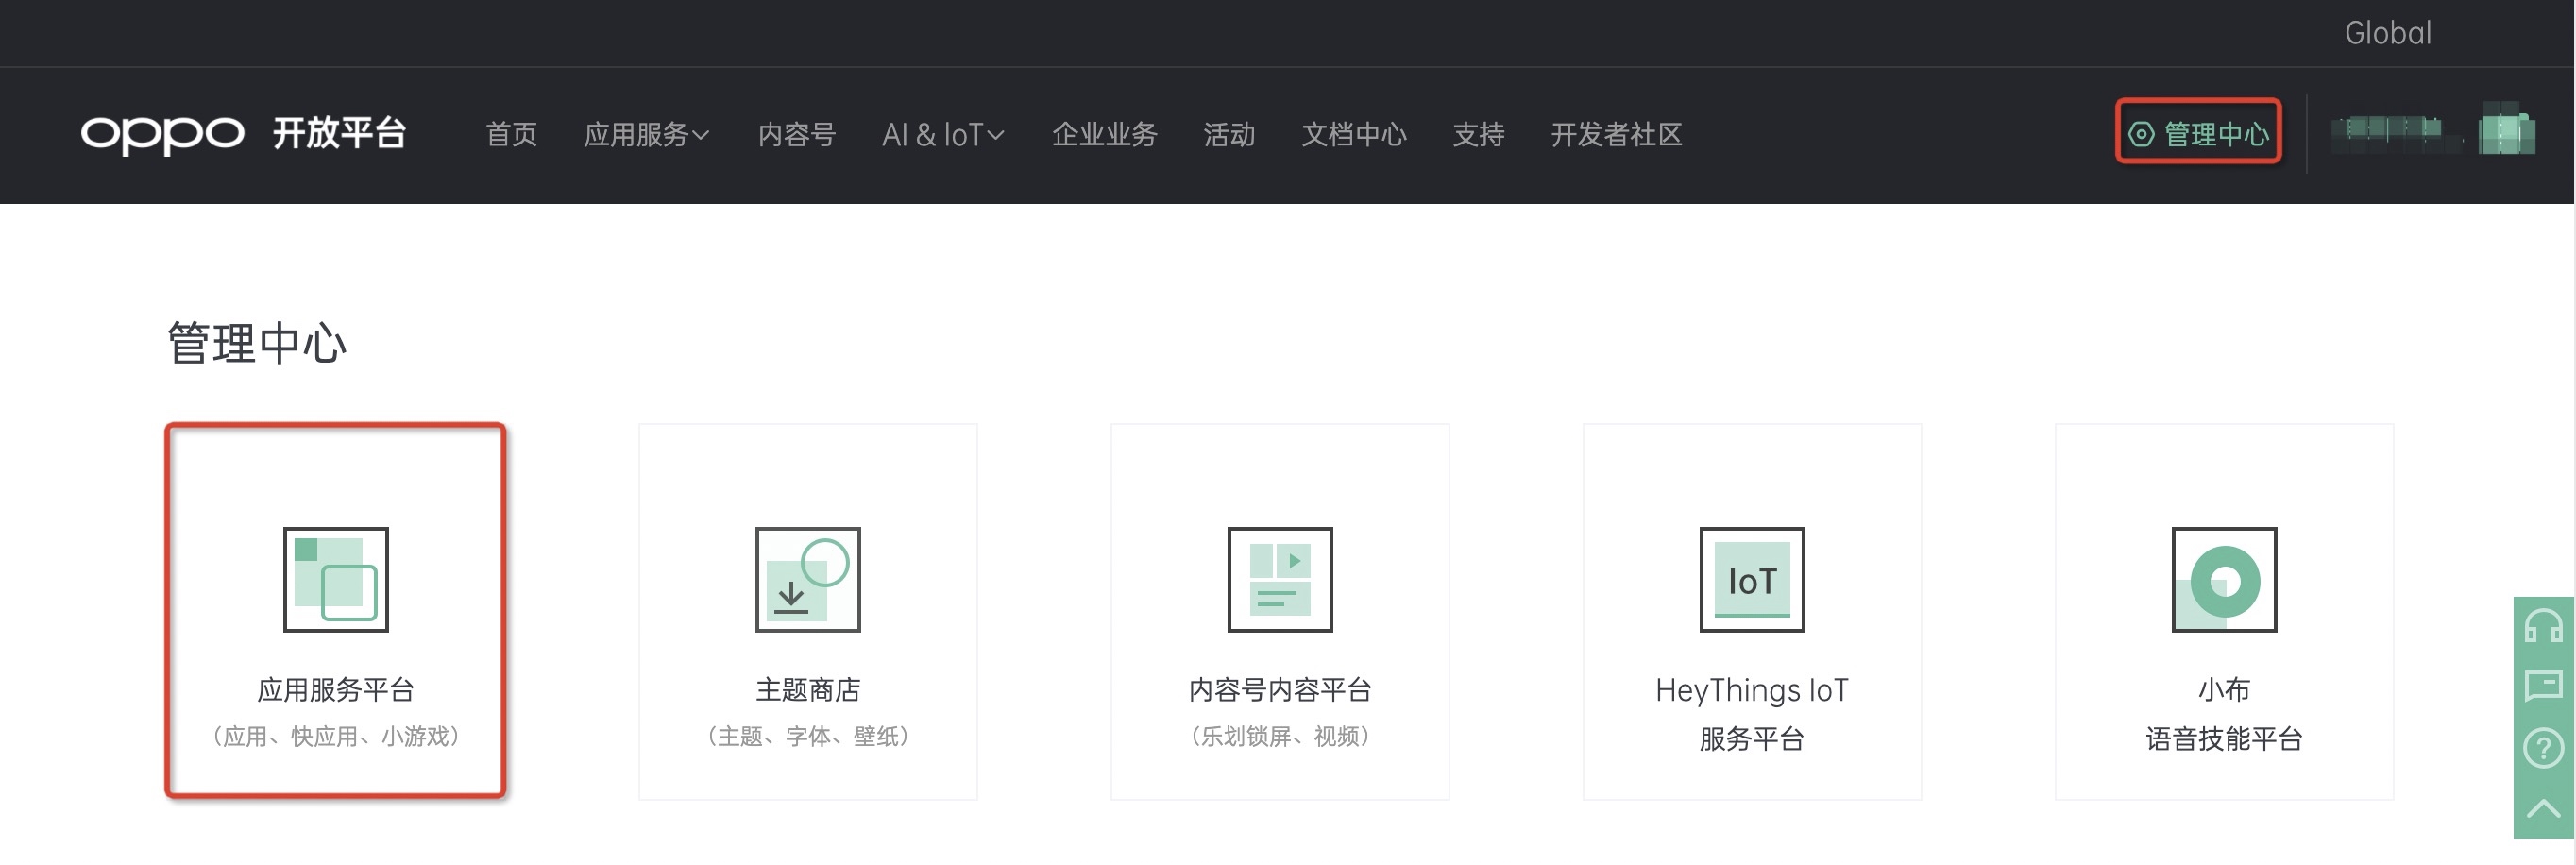The image size is (2576, 865).
Task: Click the 主题商店 download icon
Action: (x=808, y=580)
